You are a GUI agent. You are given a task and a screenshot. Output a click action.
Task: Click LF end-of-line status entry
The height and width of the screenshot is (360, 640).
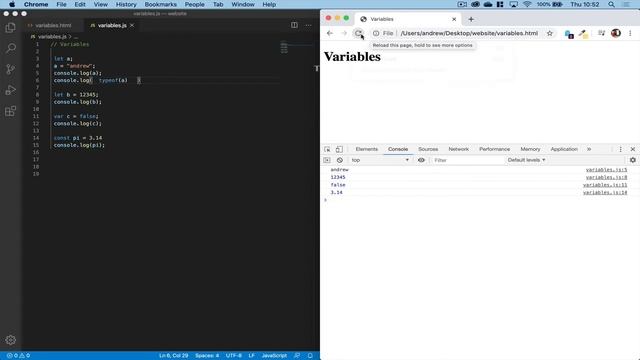click(251, 356)
